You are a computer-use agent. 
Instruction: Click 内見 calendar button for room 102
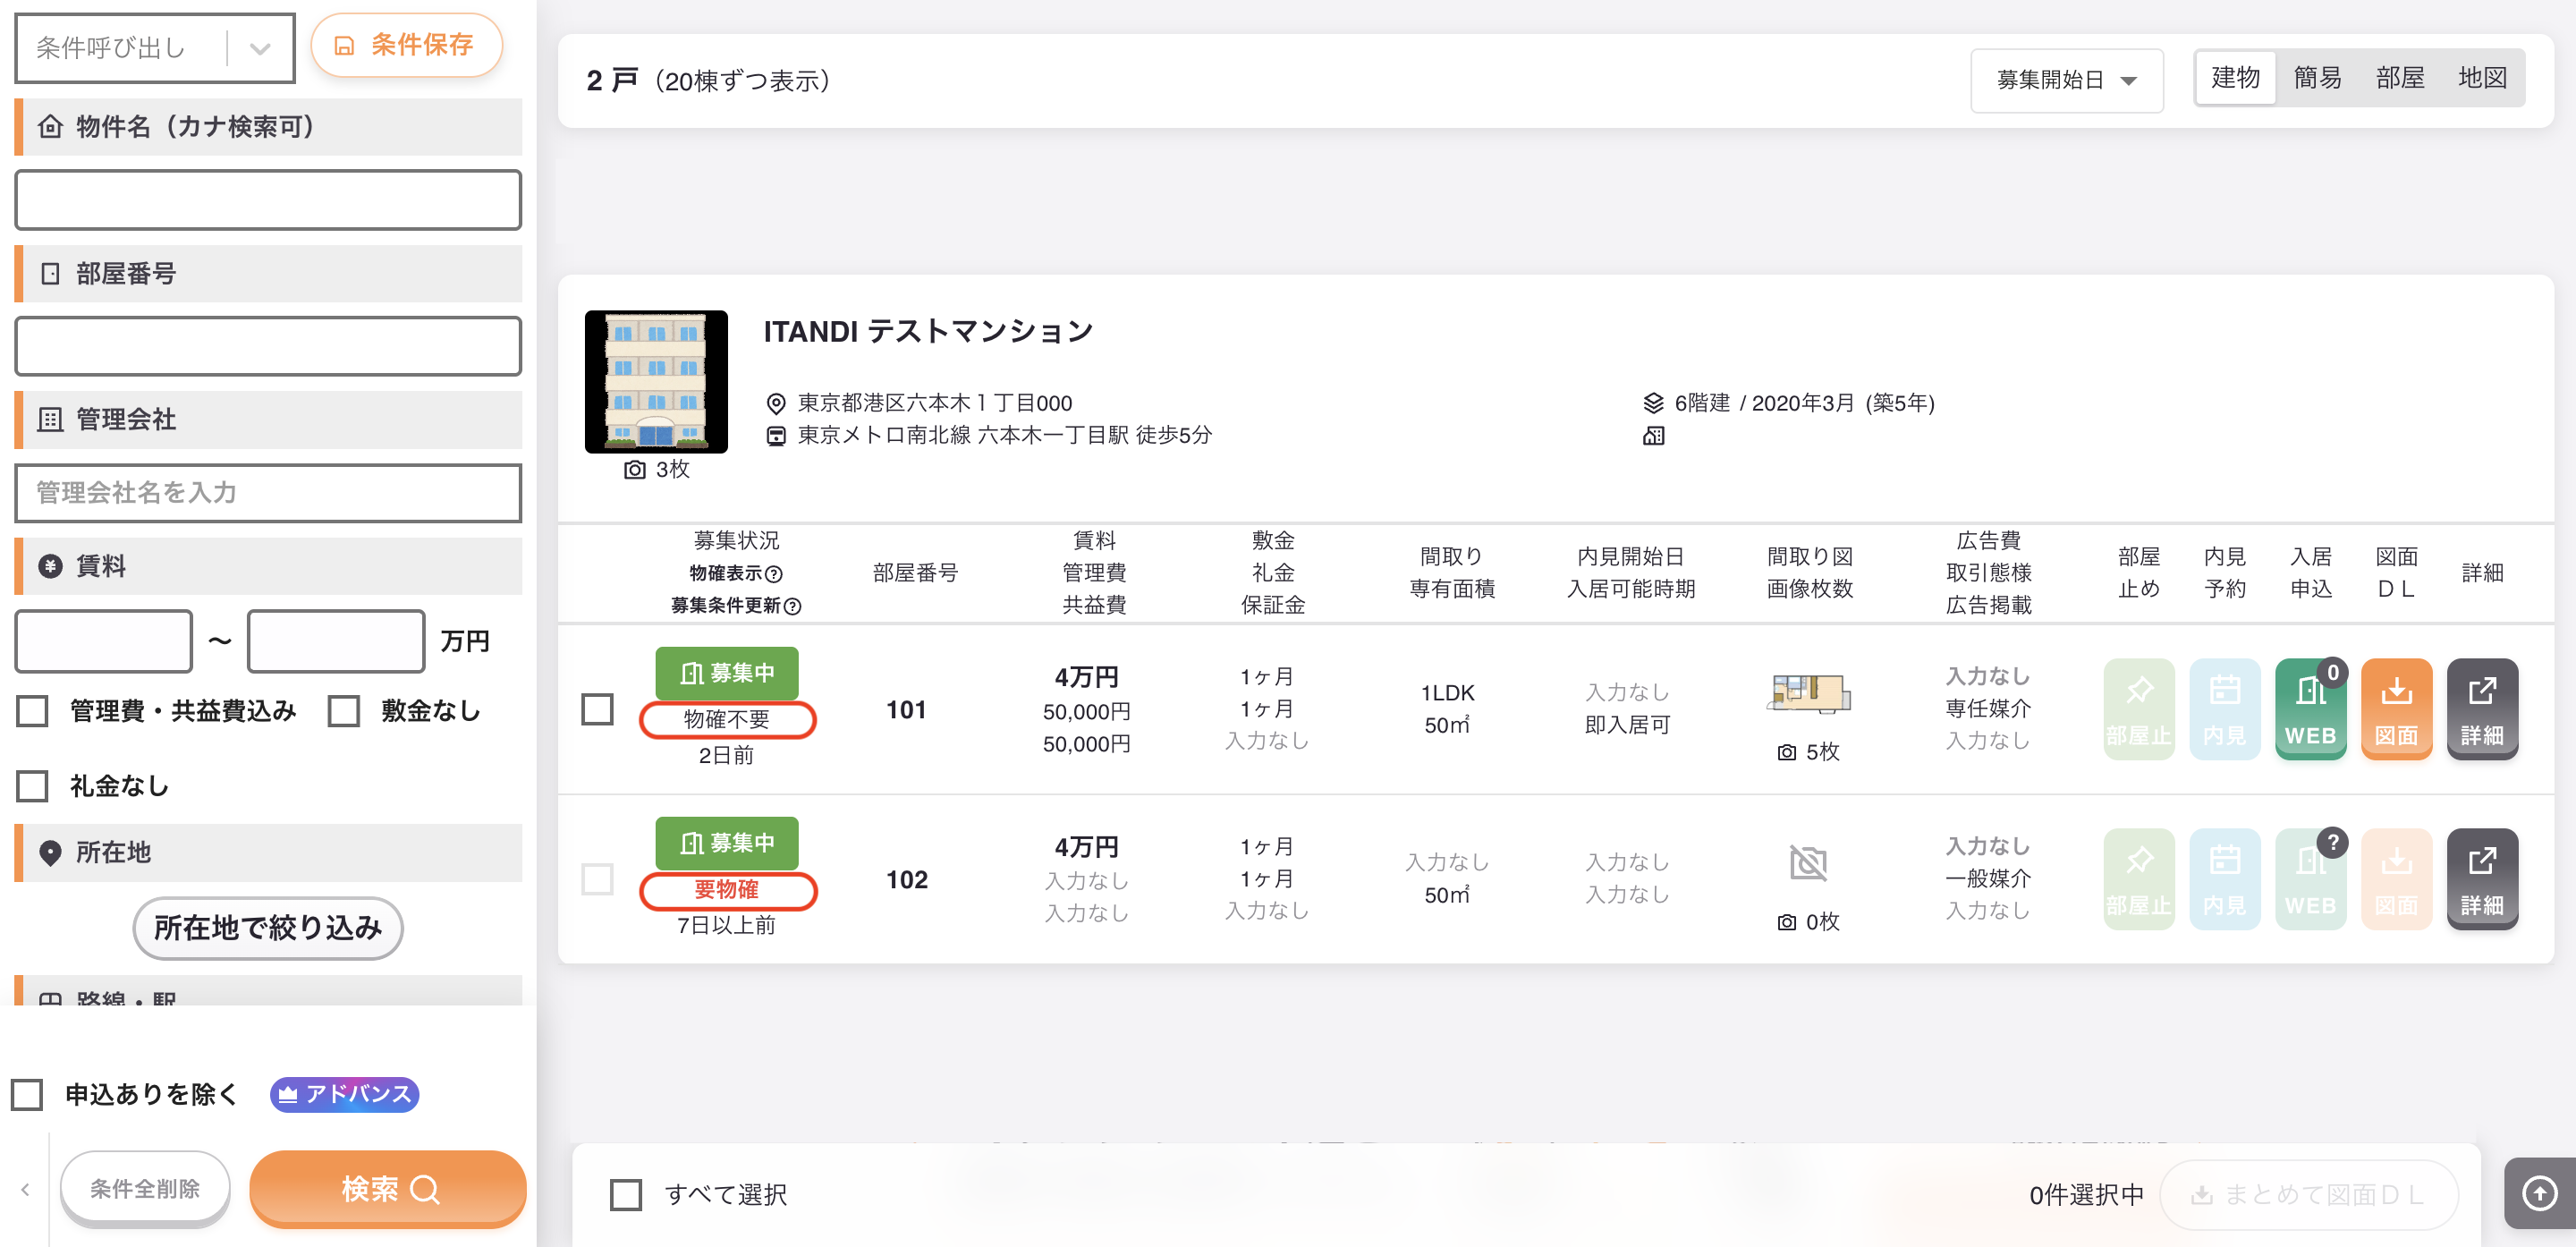coord(2224,879)
